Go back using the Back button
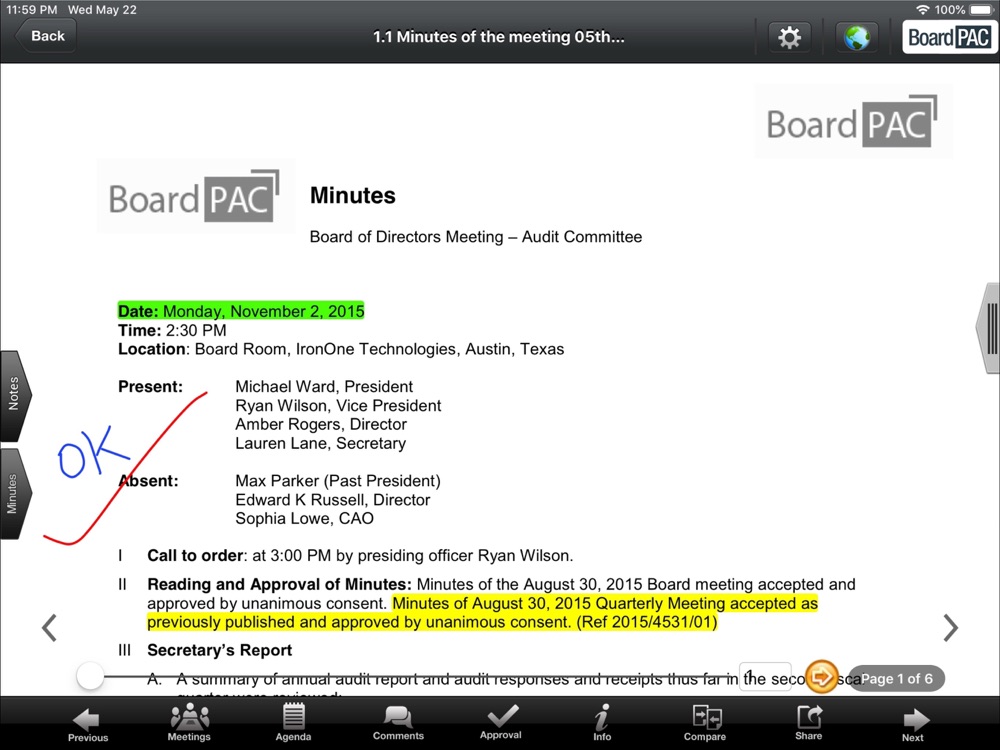This screenshot has height=750, width=1000. tap(46, 36)
